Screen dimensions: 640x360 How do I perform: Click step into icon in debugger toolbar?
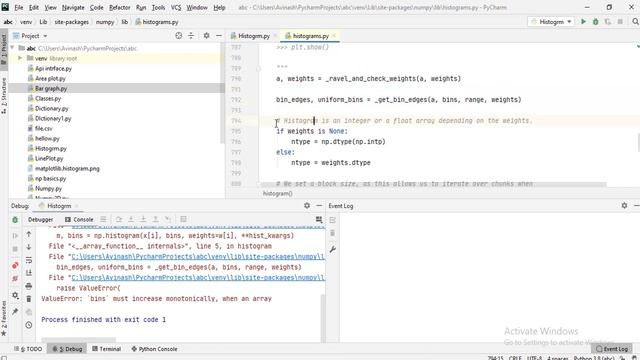[131, 220]
